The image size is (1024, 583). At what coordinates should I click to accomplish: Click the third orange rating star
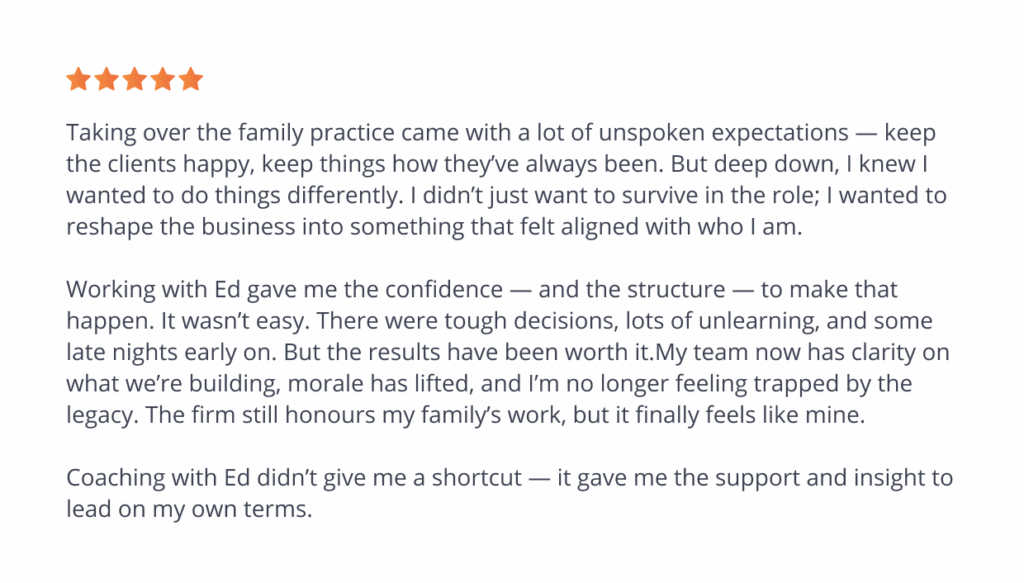(135, 79)
